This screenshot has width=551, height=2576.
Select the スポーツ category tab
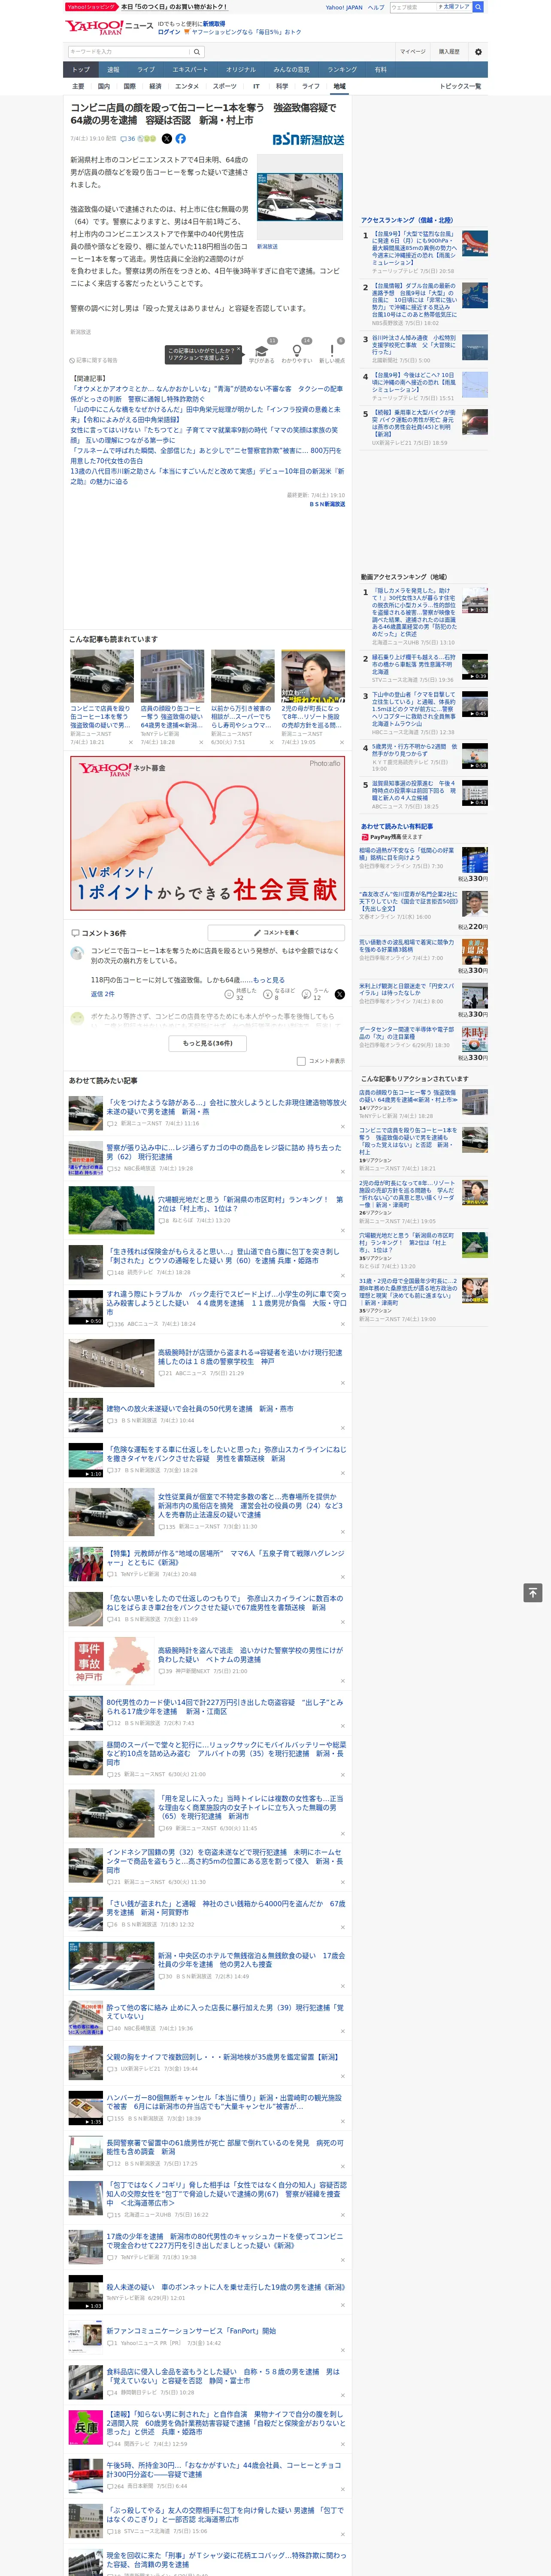tap(225, 86)
